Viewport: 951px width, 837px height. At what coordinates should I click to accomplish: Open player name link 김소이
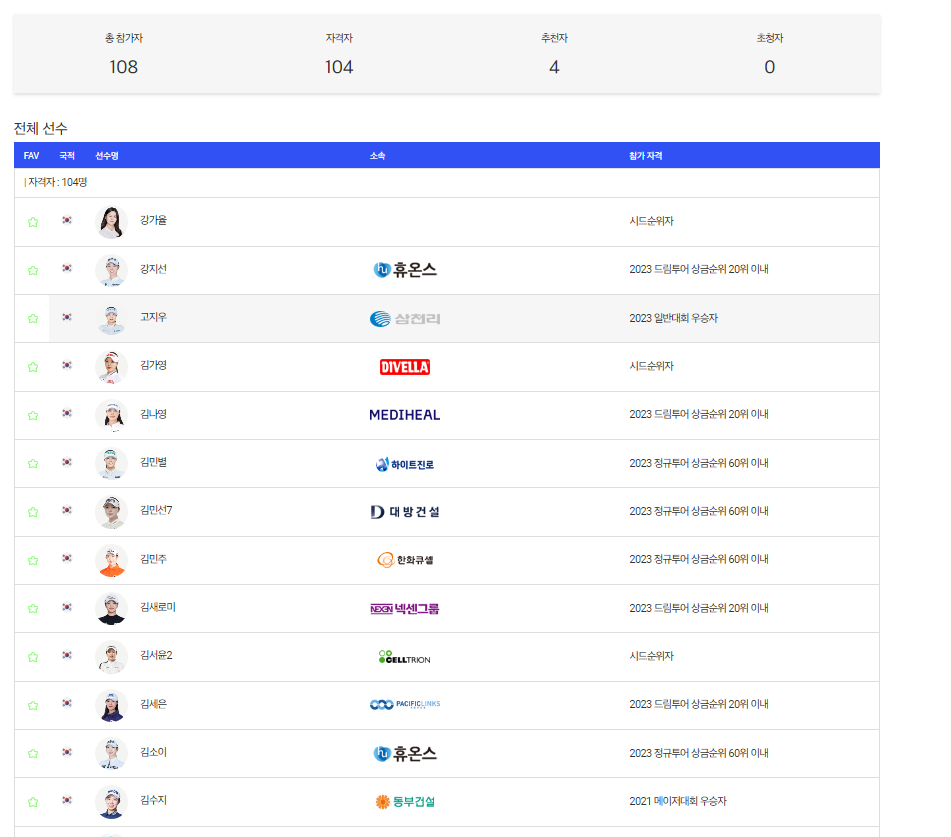(153, 752)
